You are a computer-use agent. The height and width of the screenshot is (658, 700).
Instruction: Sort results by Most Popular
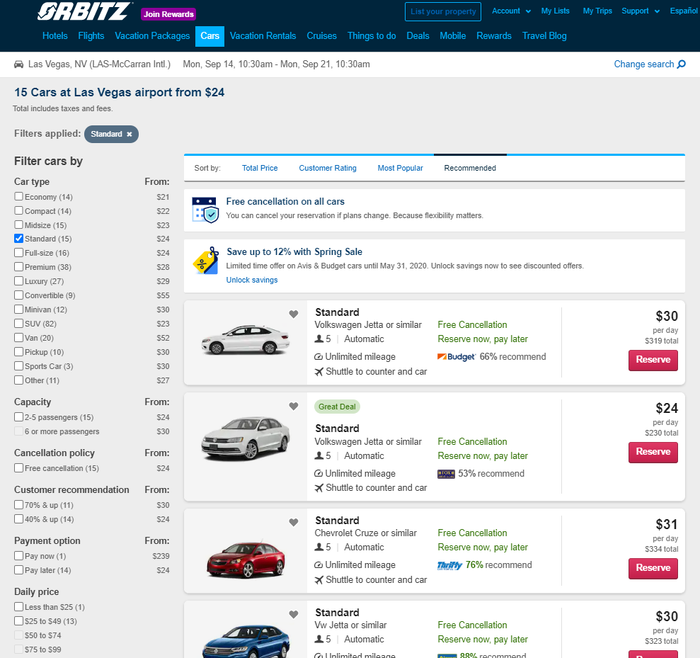click(x=400, y=168)
